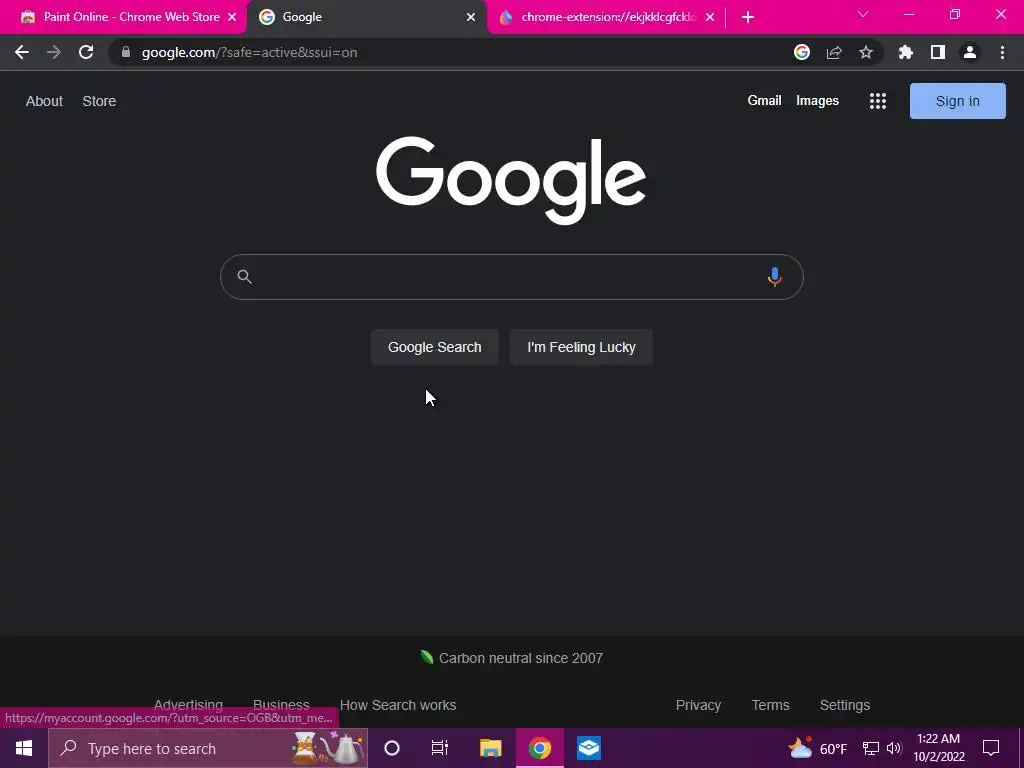Open the Chrome profile avatar menu
This screenshot has width=1024, height=768.
(970, 52)
